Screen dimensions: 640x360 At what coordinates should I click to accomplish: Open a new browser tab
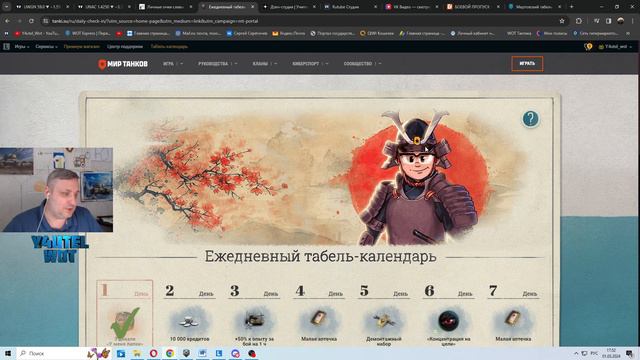[x=571, y=7]
